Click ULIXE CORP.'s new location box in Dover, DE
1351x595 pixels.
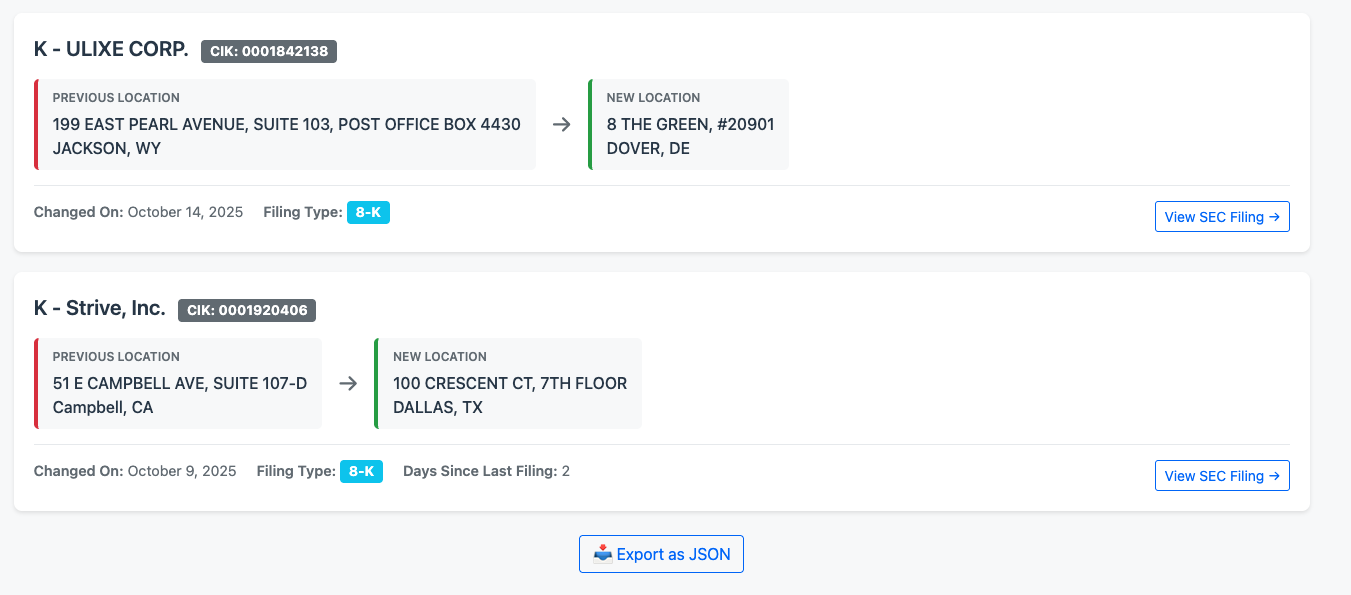point(689,124)
